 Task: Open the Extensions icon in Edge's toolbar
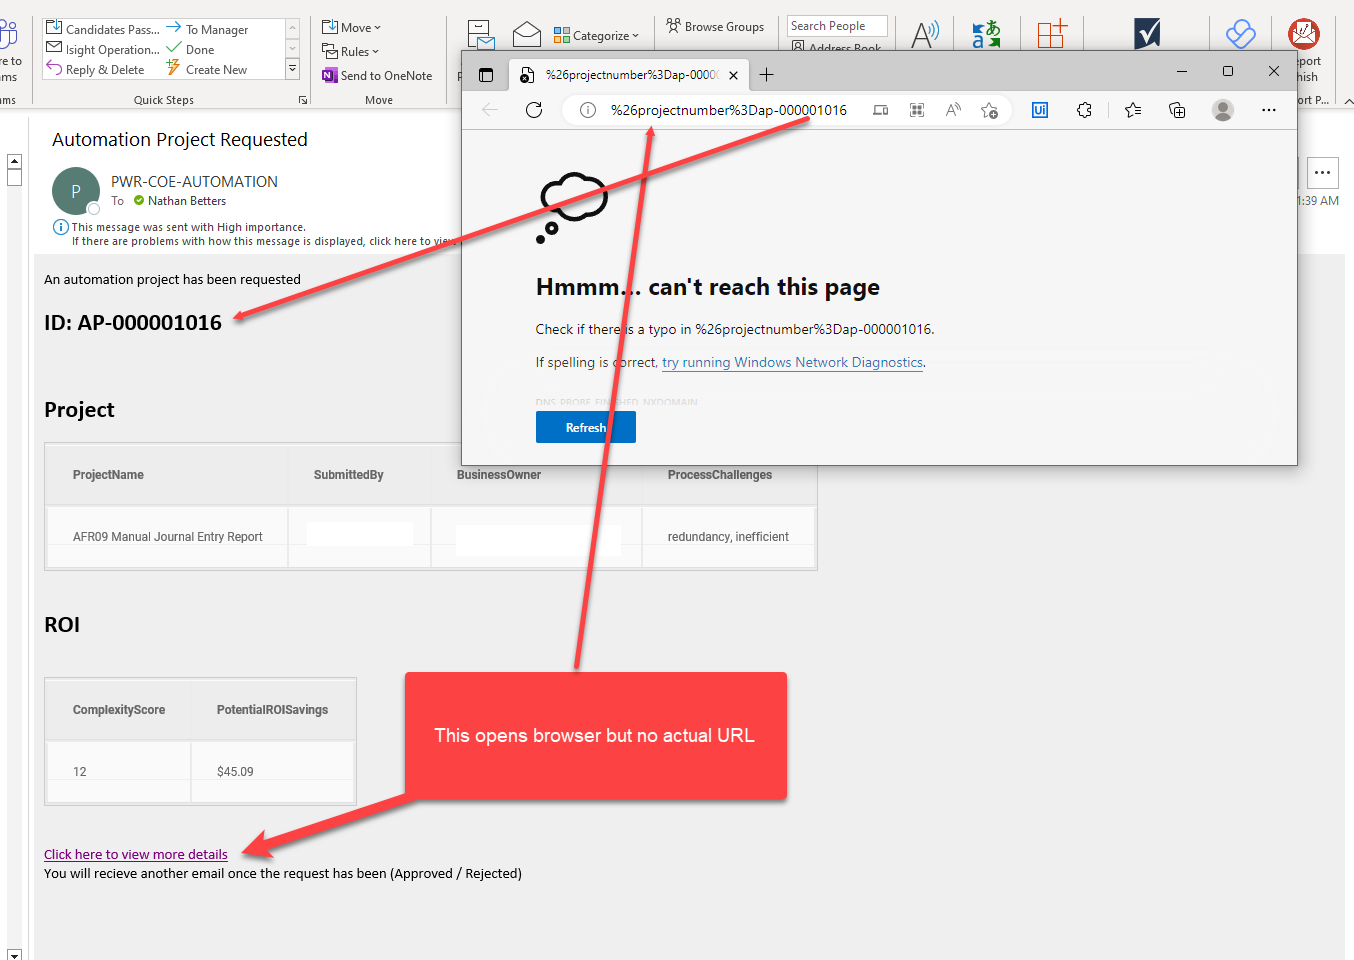coord(1084,110)
